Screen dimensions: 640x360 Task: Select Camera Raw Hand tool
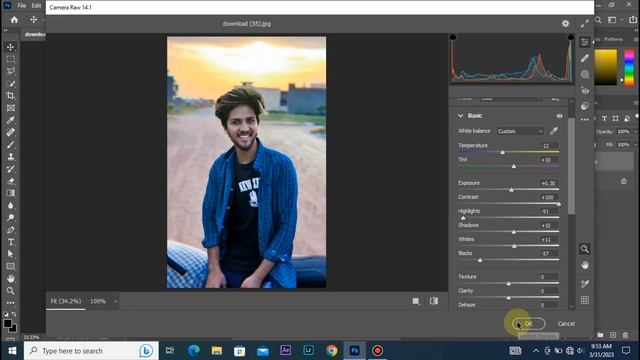(585, 265)
